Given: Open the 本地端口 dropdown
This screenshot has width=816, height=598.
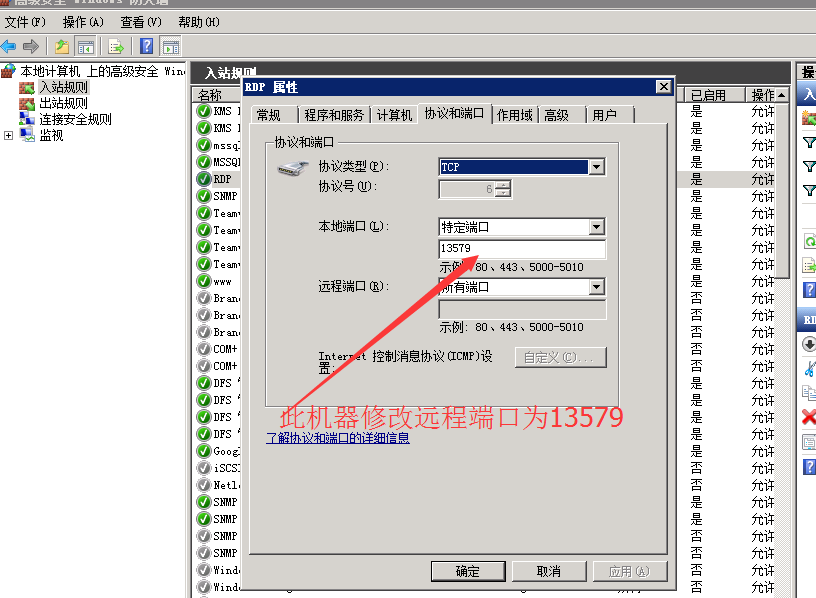Looking at the screenshot, I should tap(596, 227).
